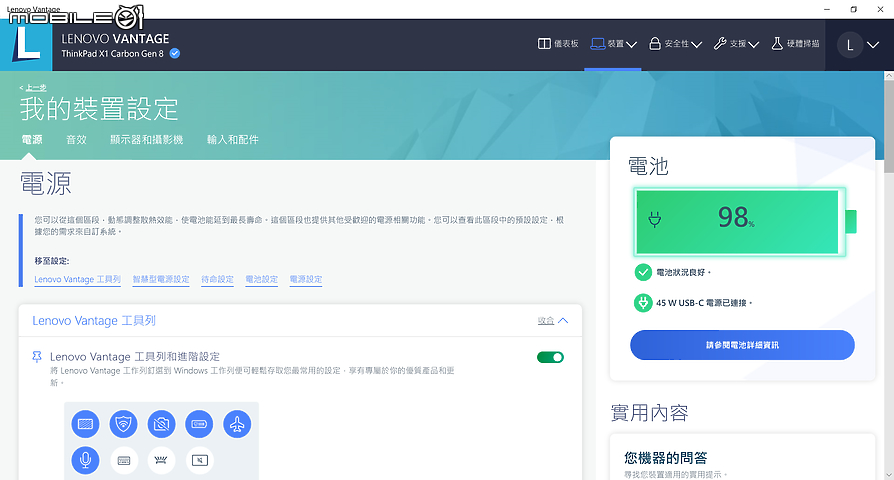This screenshot has height=480, width=894.
Task: Expand the 安全性 menu chevron
Action: tap(696, 44)
